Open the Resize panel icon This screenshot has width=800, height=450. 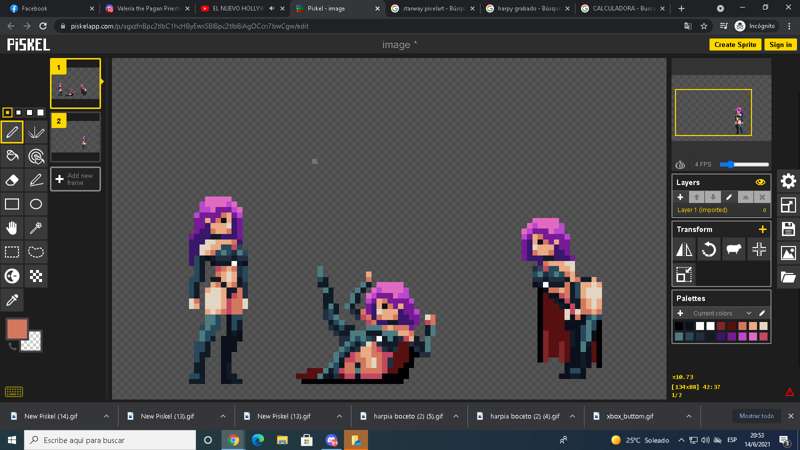tap(788, 205)
